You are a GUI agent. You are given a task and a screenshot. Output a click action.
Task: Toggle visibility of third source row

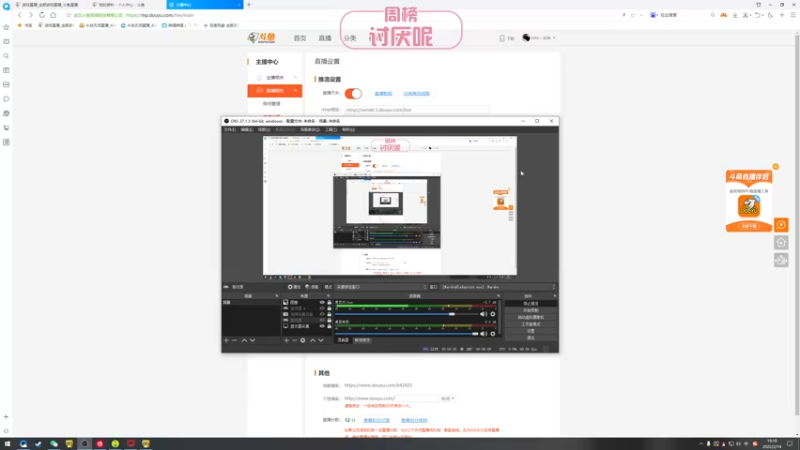click(x=322, y=314)
